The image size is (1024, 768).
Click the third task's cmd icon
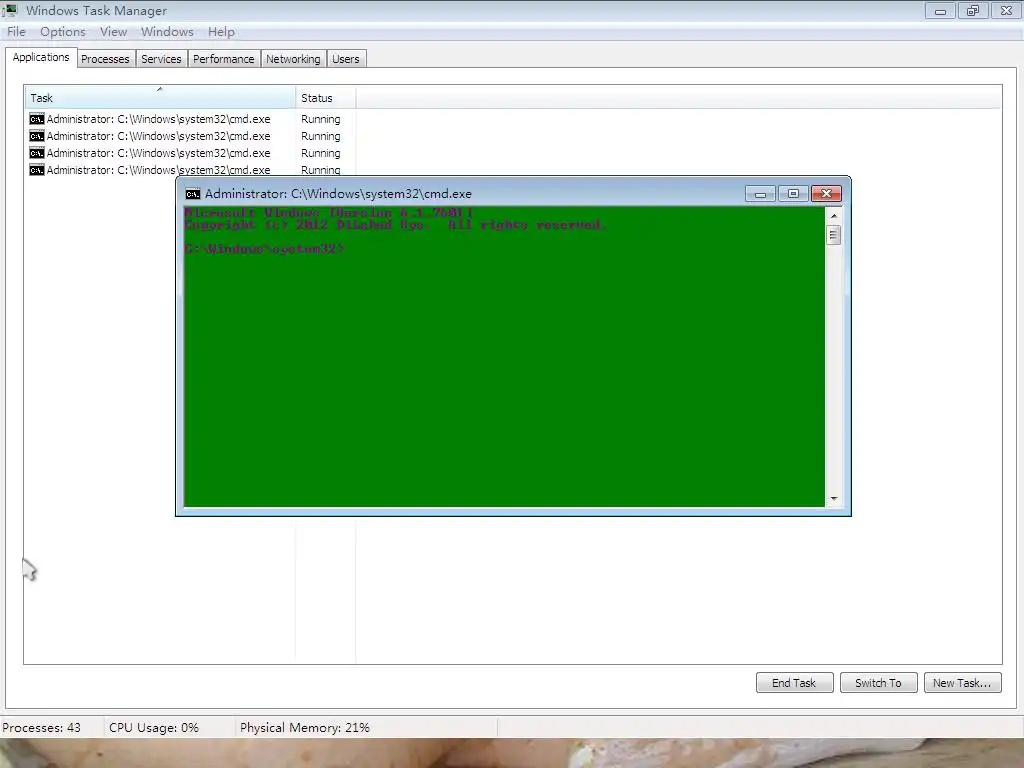(x=37, y=153)
